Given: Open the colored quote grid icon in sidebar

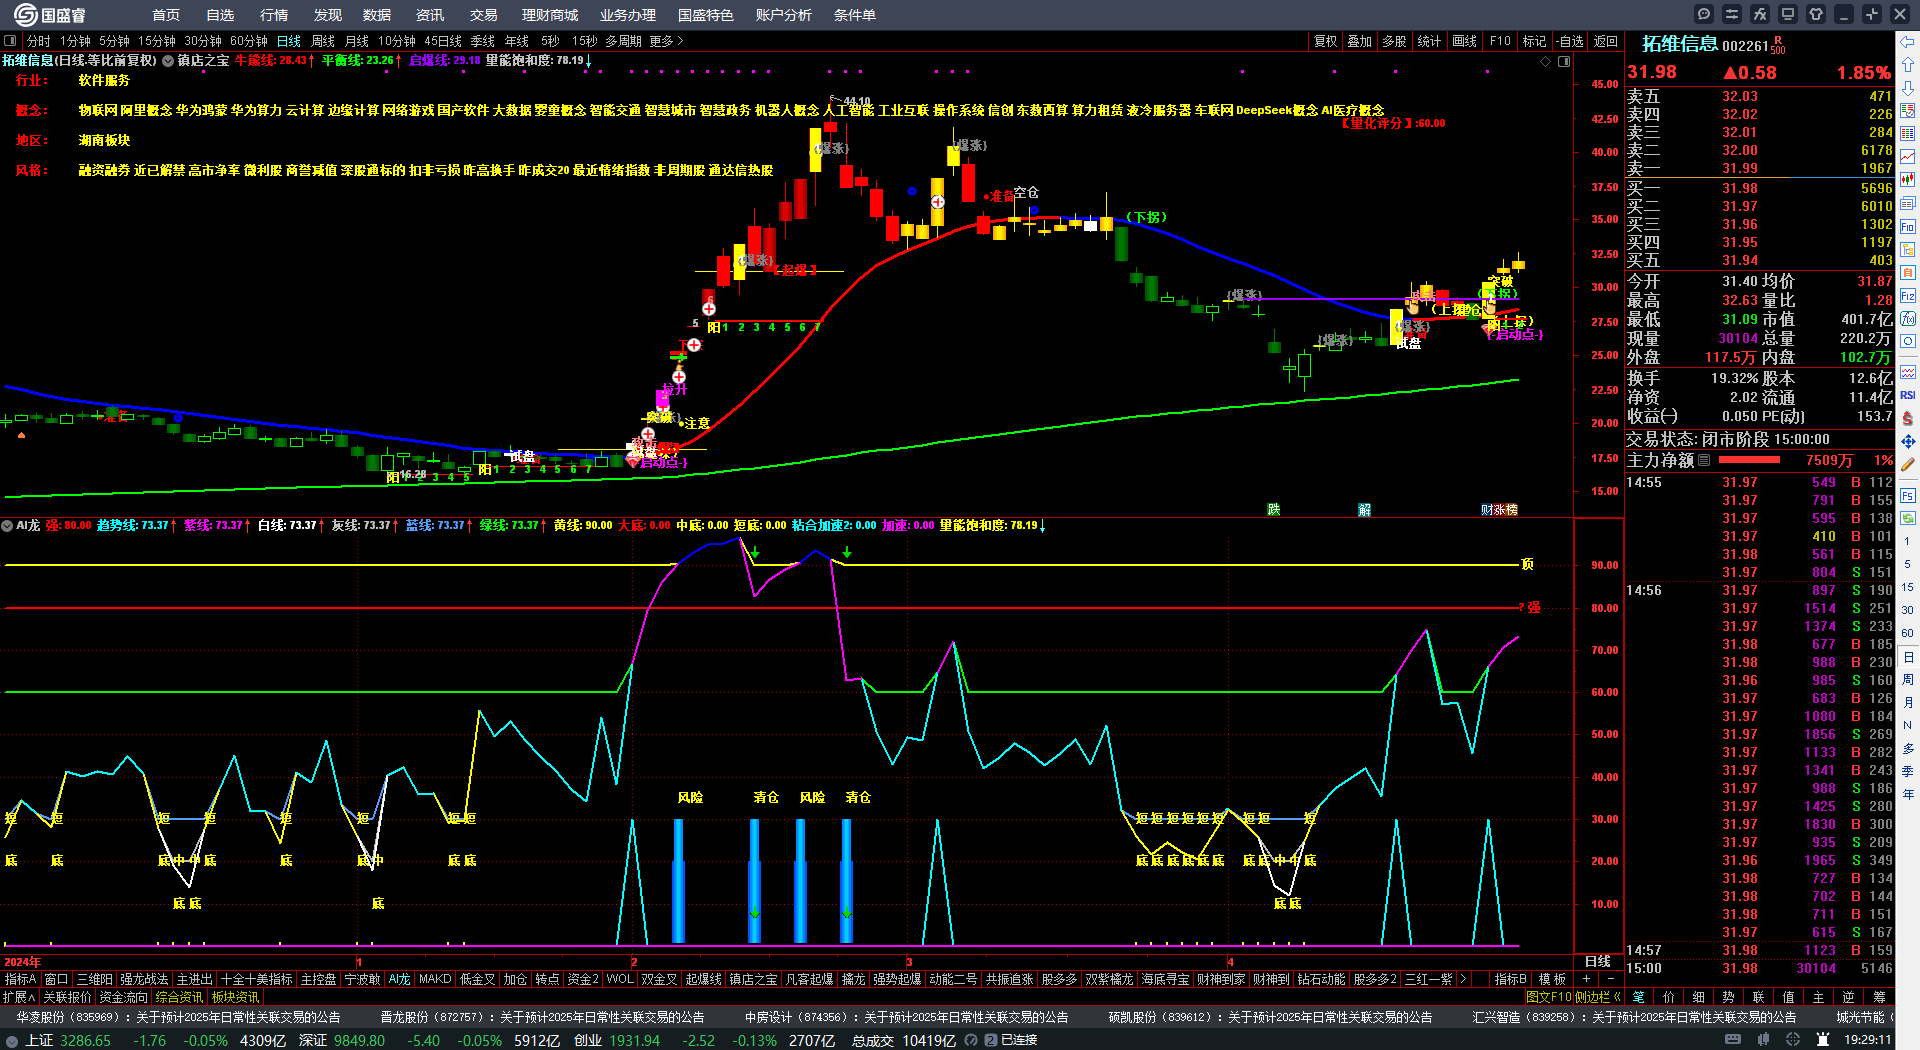Looking at the screenshot, I should [1908, 134].
